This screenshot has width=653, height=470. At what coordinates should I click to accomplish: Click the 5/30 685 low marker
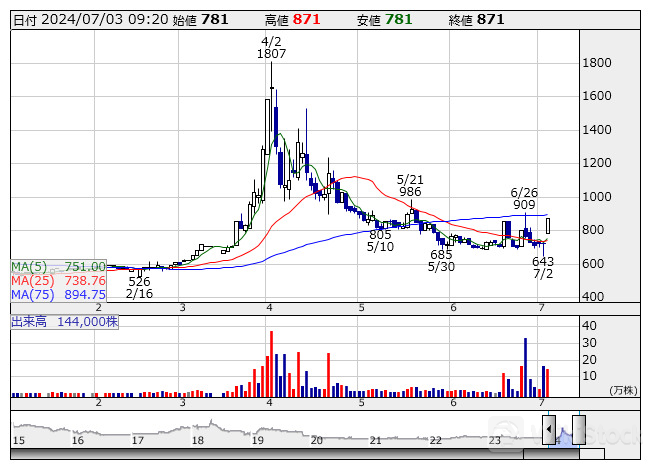tap(441, 261)
